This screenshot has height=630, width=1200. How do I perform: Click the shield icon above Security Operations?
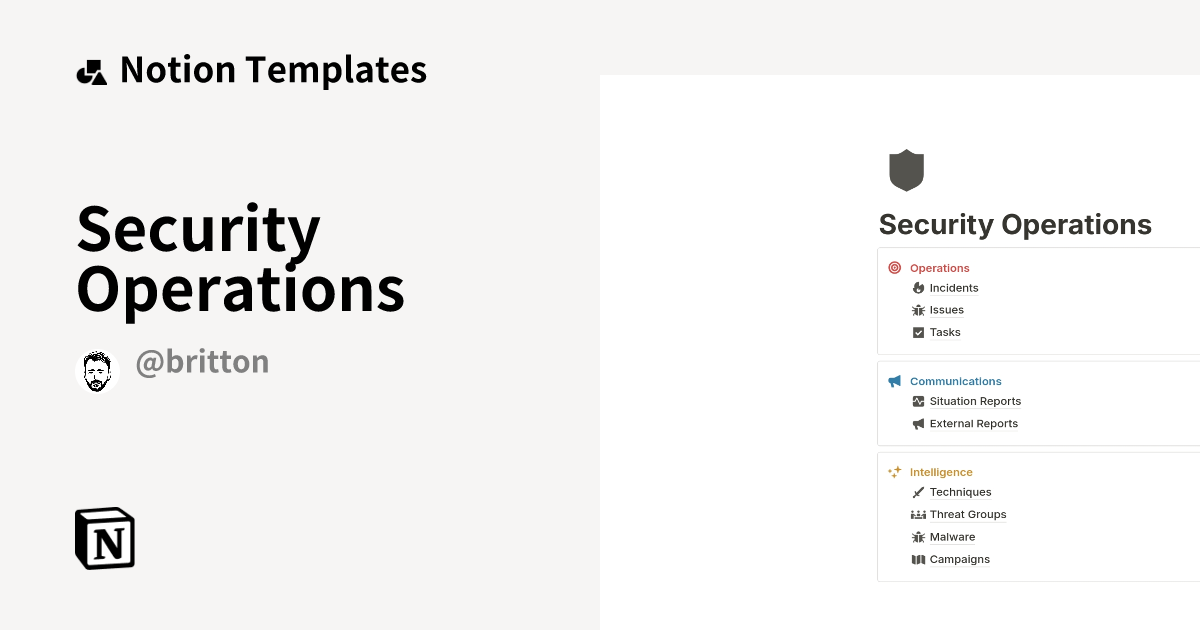(905, 169)
